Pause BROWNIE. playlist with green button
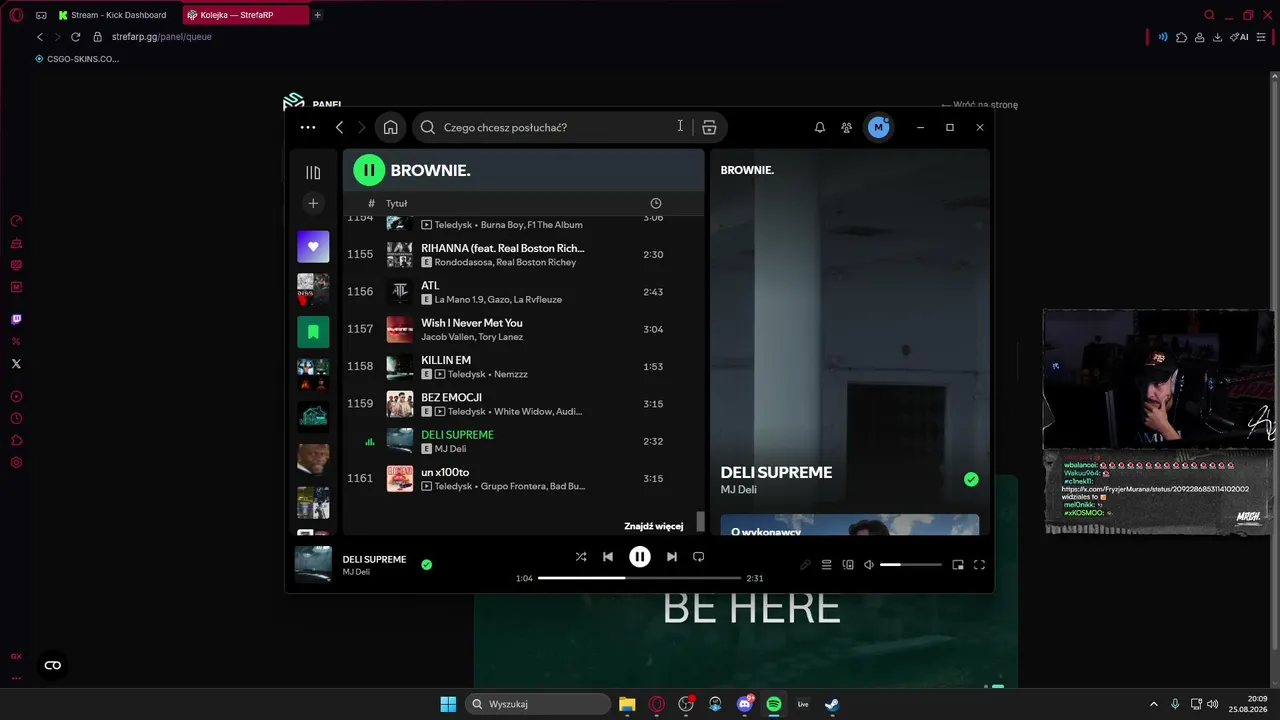The height and width of the screenshot is (720, 1280). click(x=369, y=170)
